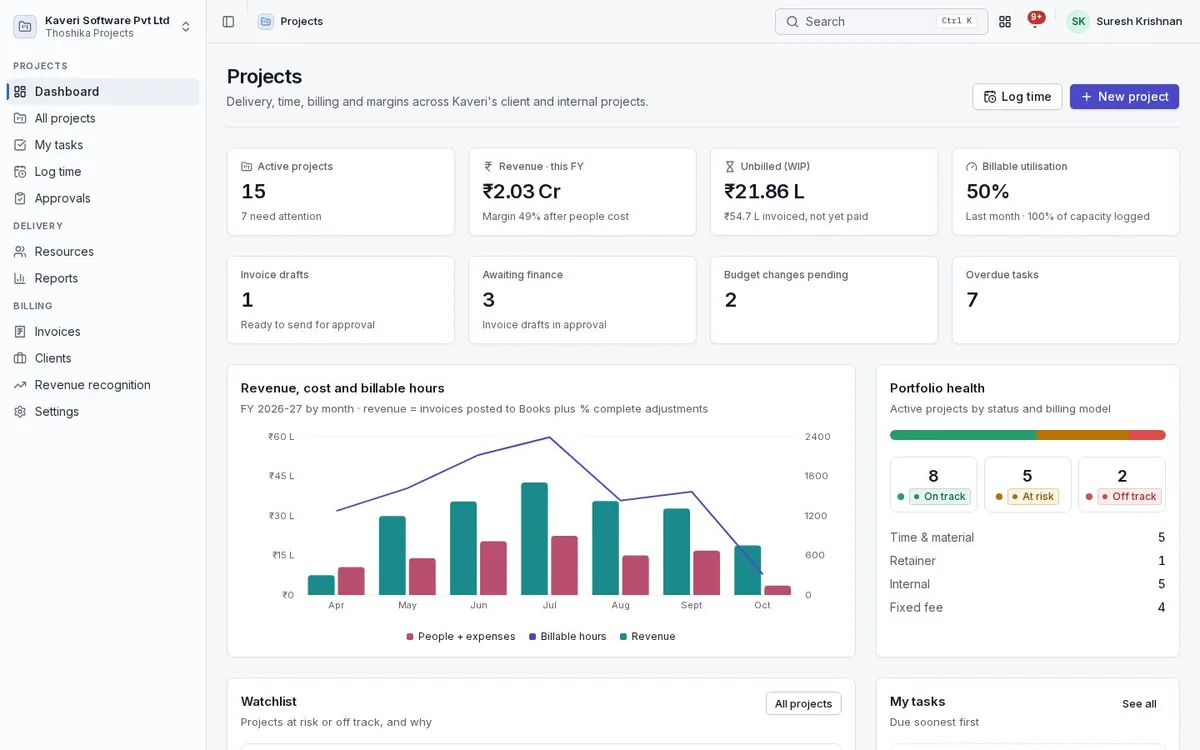Image resolution: width=1200 pixels, height=750 pixels.
Task: Click the Thoshika Projects workspace logo icon
Action: [25, 27]
